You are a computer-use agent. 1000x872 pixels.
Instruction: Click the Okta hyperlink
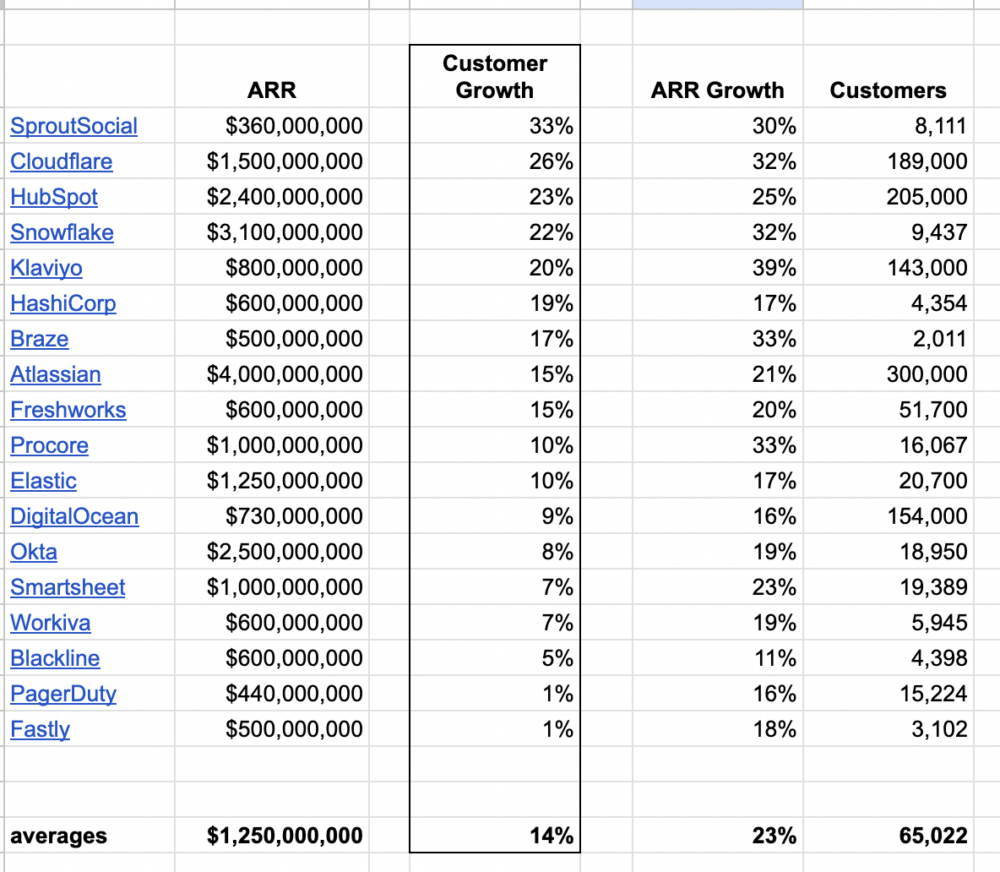[x=33, y=552]
